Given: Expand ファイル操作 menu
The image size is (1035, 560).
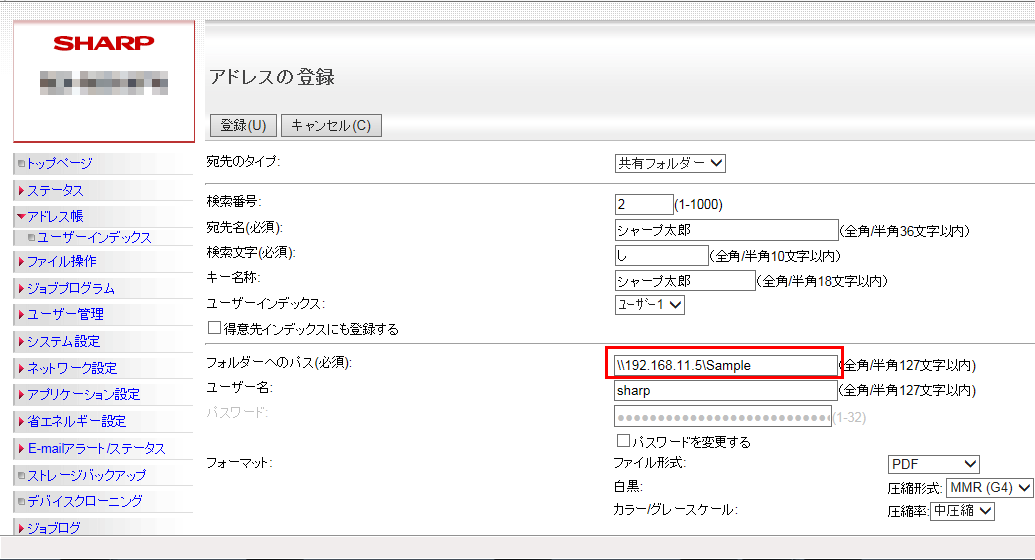Looking at the screenshot, I should pyautogui.click(x=61, y=261).
